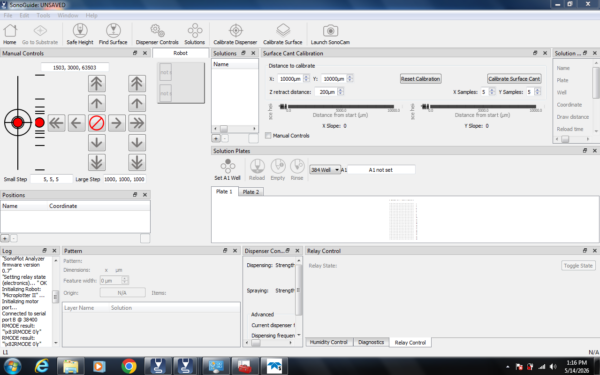This screenshot has height=375, width=600.
Task: Click the Z-axis vertical slider handle
Action: [x=39, y=122]
